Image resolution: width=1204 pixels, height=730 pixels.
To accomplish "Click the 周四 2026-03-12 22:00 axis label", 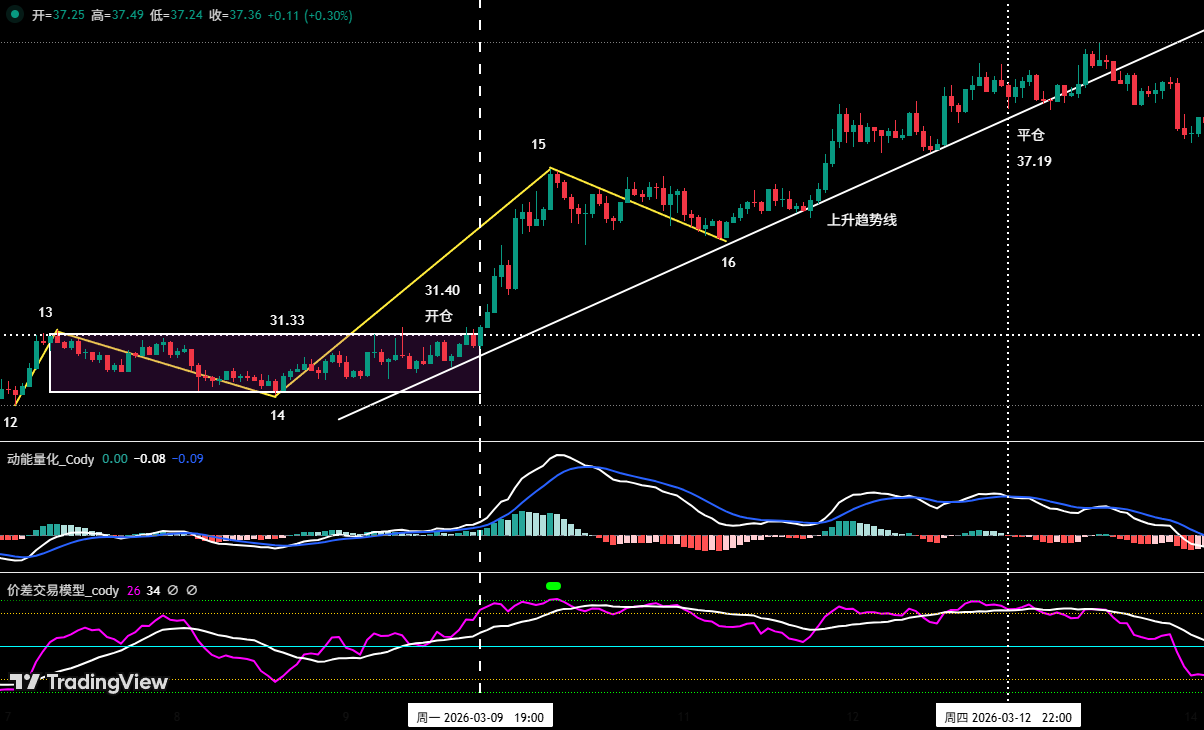I will point(1008,716).
